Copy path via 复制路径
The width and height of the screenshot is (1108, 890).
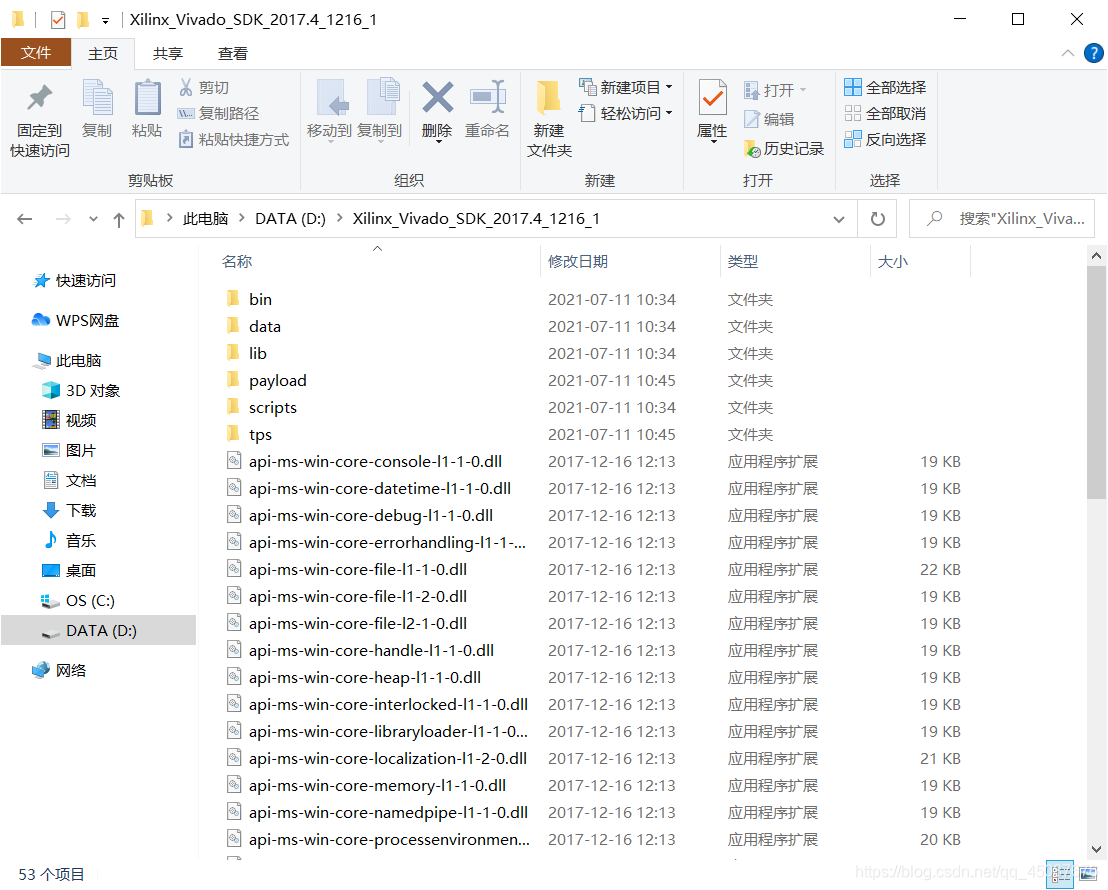[x=218, y=113]
